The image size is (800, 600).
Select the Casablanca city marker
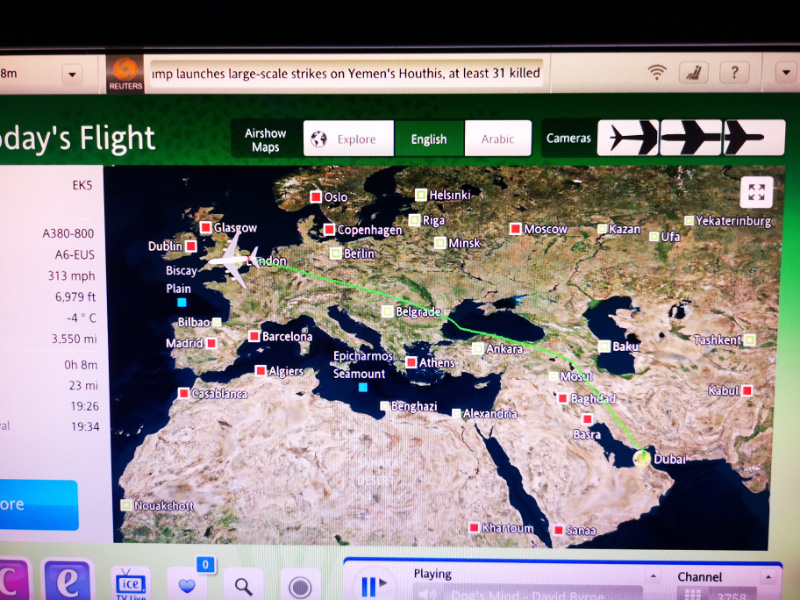point(184,393)
